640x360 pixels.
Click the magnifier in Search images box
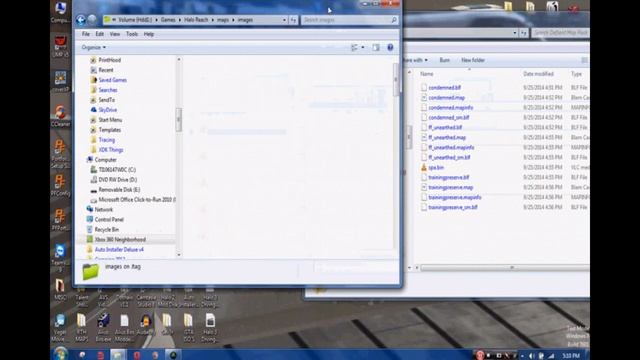pyautogui.click(x=394, y=20)
